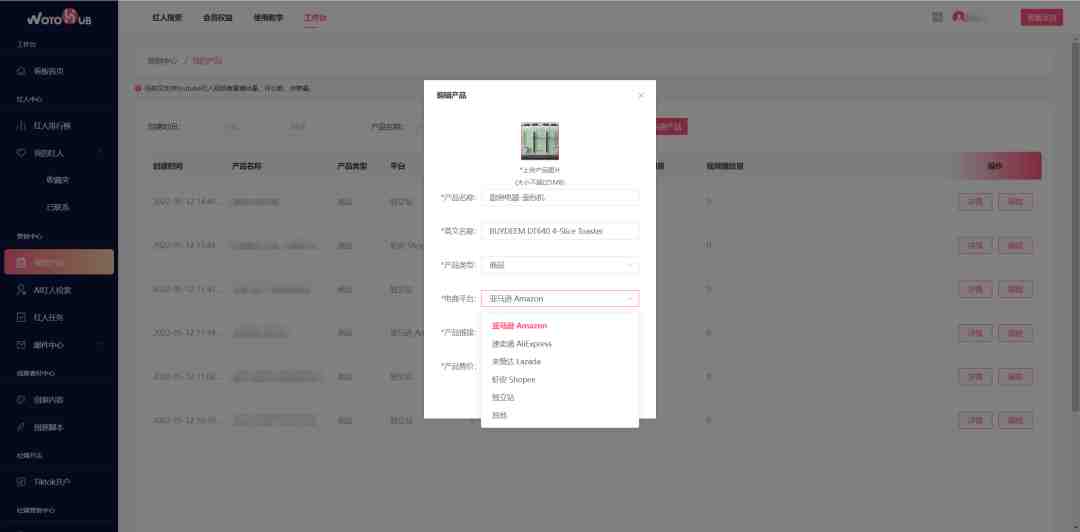Click the 我的产品 breadcrumb link
1080x532 pixels.
tap(207, 61)
